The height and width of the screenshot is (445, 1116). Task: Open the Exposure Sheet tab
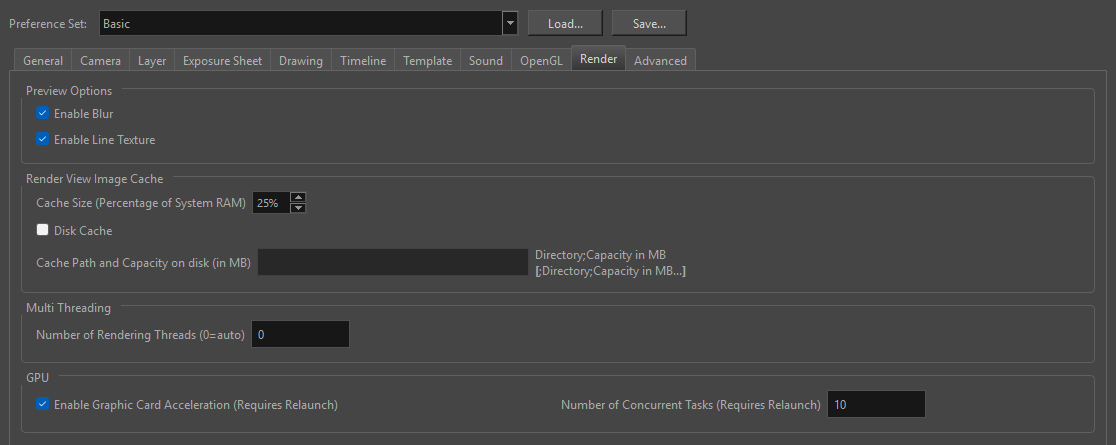point(222,61)
